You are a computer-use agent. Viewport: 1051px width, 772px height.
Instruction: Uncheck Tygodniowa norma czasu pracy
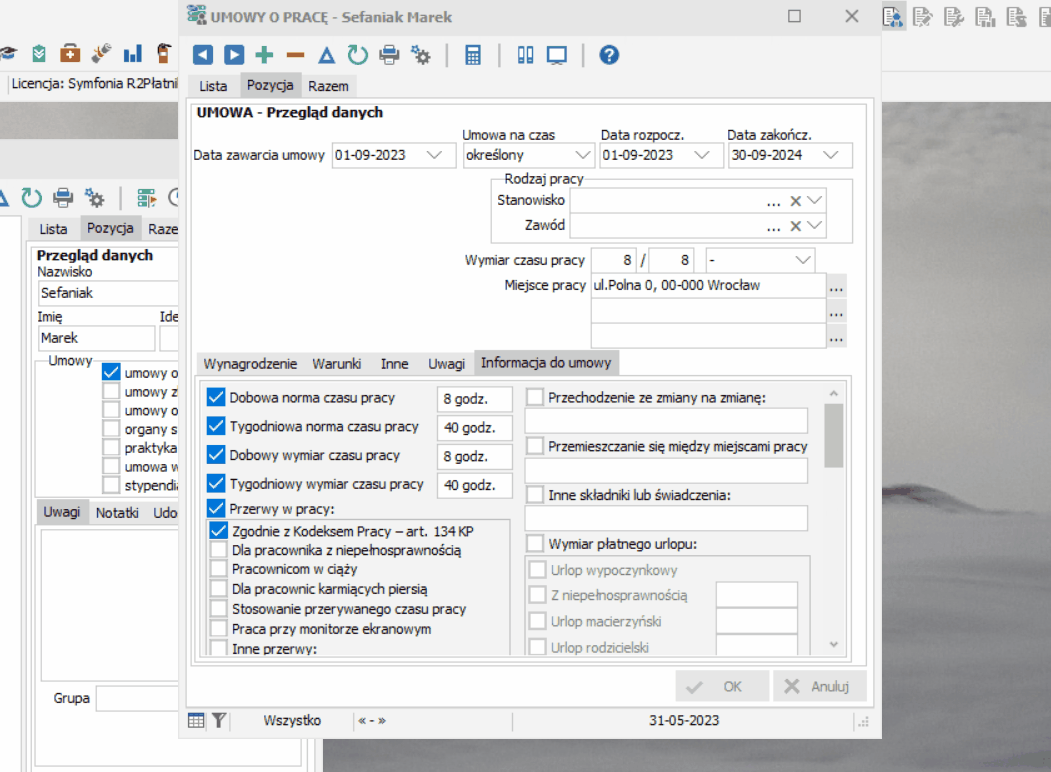(216, 426)
